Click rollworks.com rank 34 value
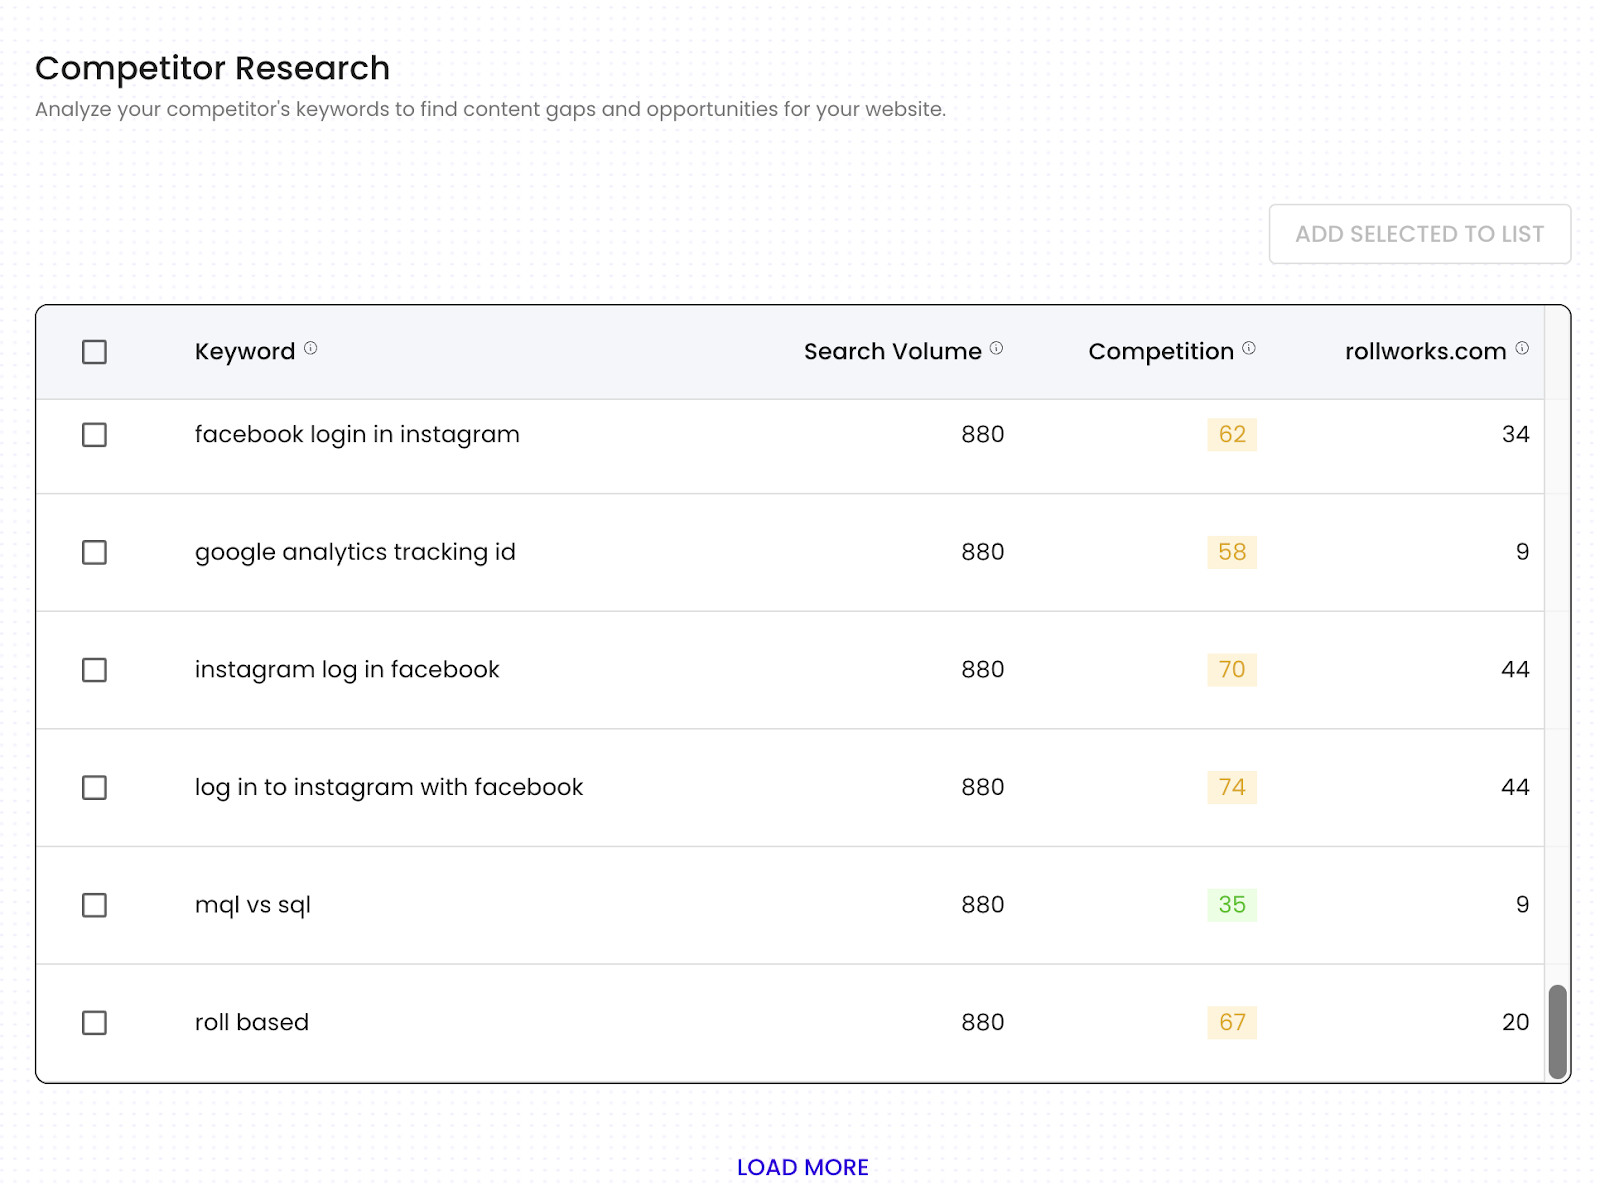The width and height of the screenshot is (1600, 1186). click(x=1515, y=435)
